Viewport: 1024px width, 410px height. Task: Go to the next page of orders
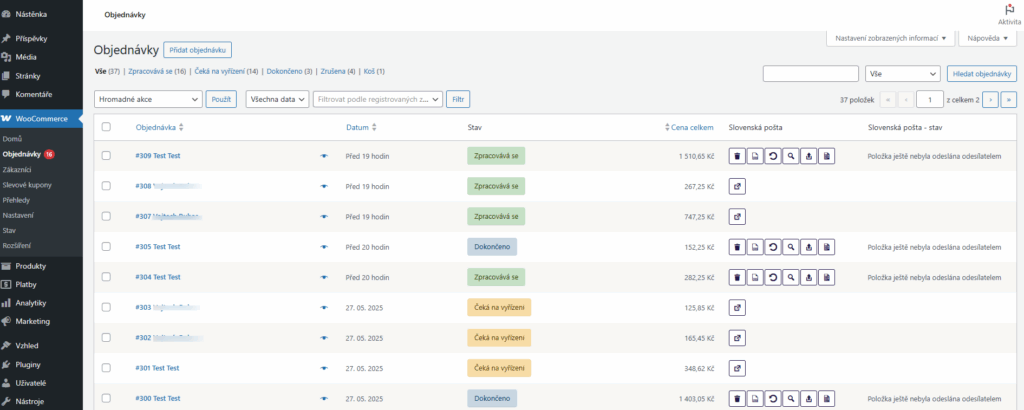pyautogui.click(x=990, y=100)
